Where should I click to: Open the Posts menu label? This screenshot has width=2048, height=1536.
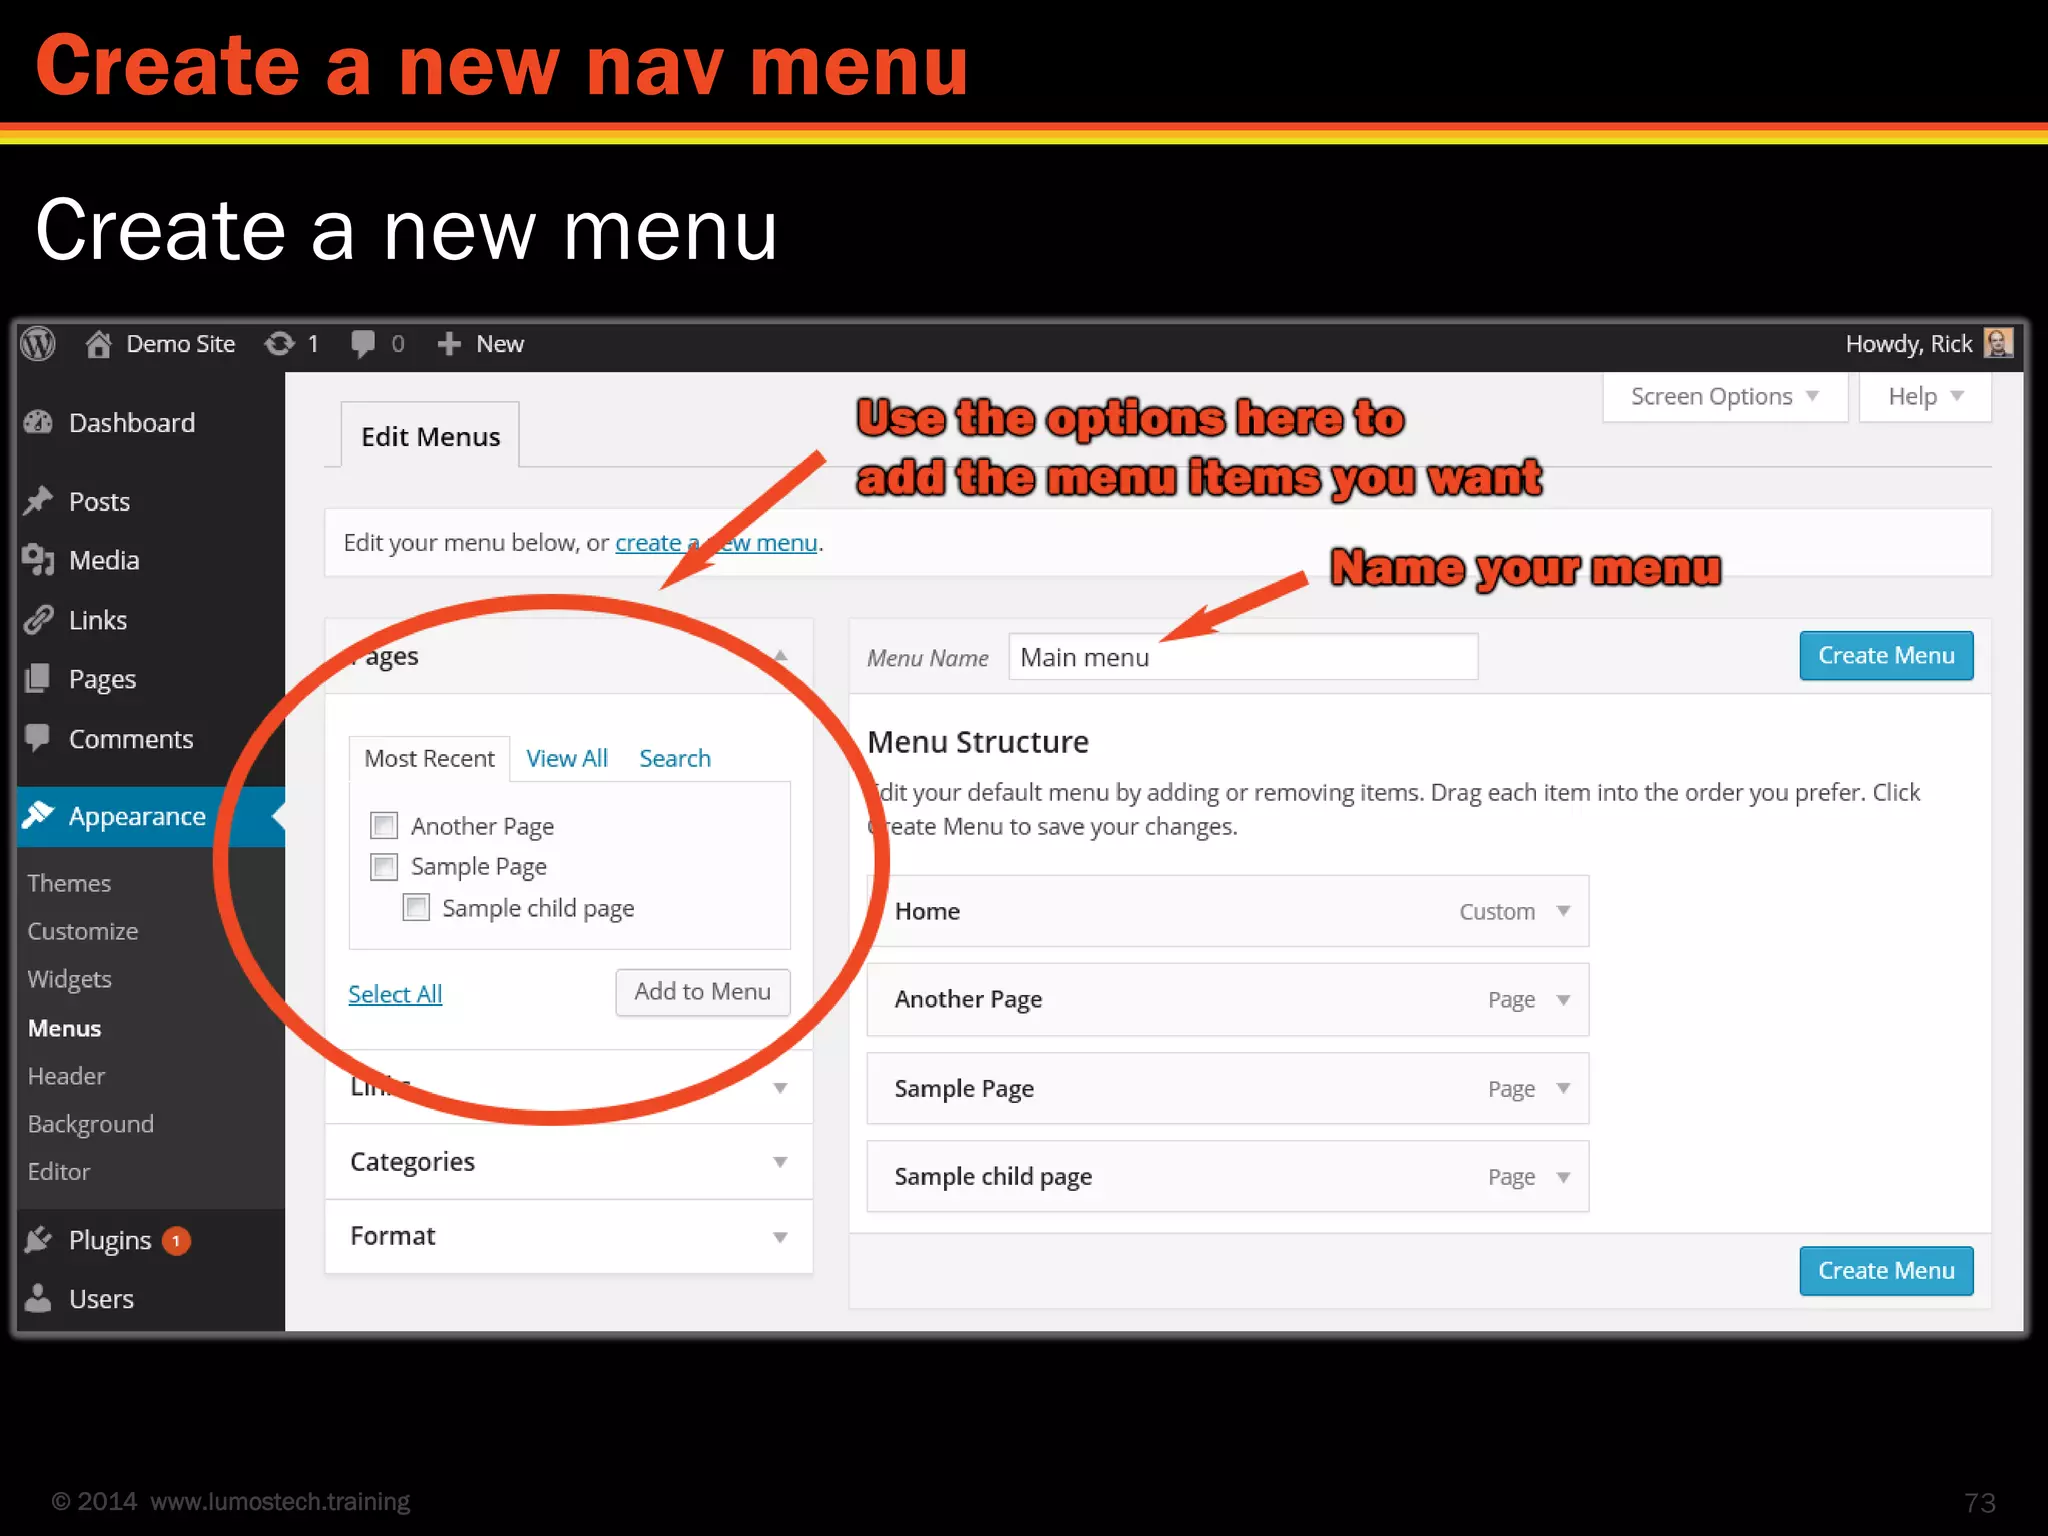(x=99, y=501)
